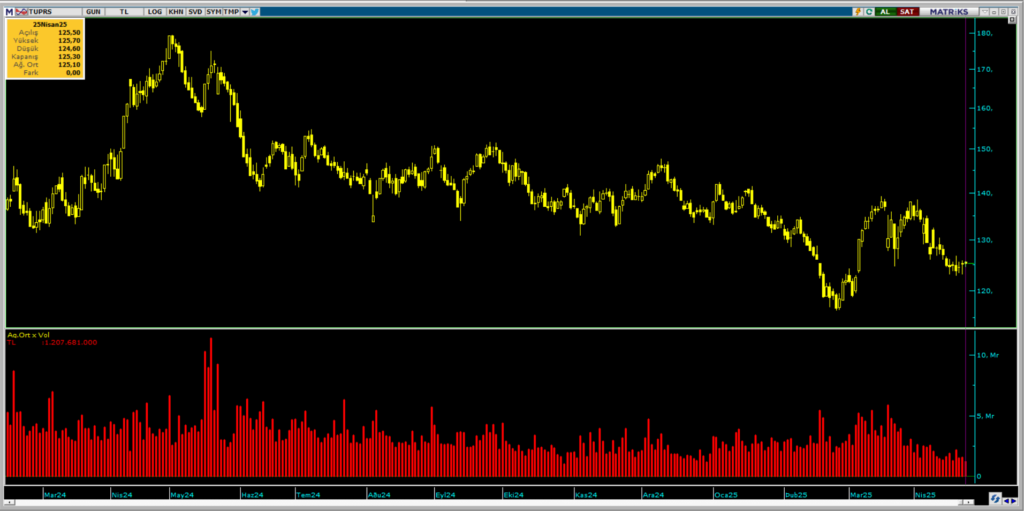Click the Twitter bird icon
The width and height of the screenshot is (1024, 511).
point(255,12)
